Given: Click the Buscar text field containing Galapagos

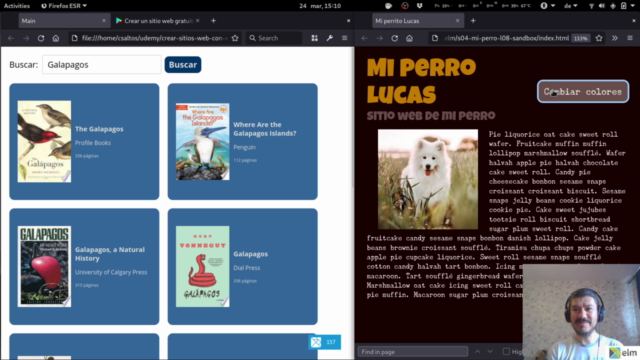Looking at the screenshot, I should [102, 64].
